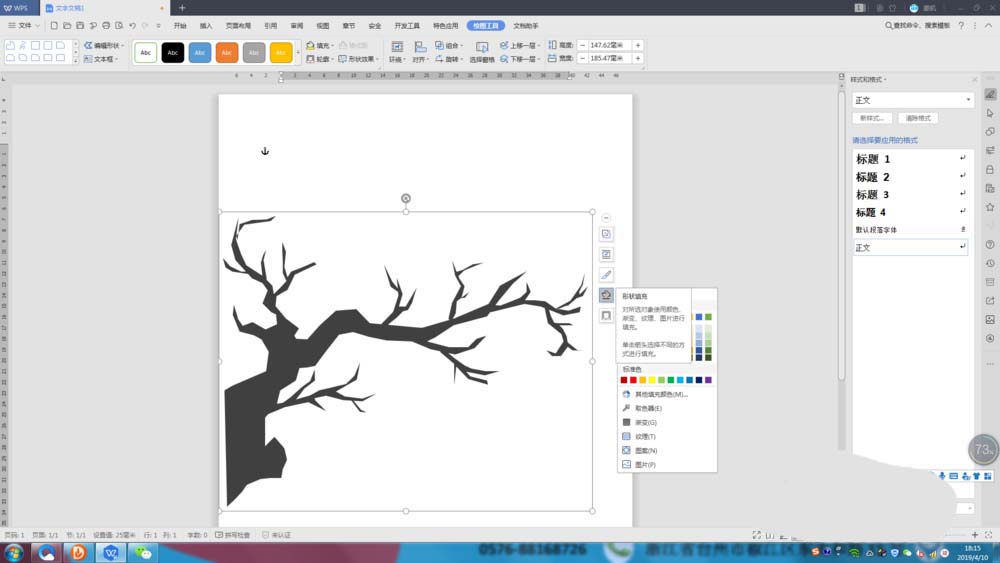Viewport: 1000px width, 563px height.
Task: Click the shape fill floating button
Action: tap(606, 295)
